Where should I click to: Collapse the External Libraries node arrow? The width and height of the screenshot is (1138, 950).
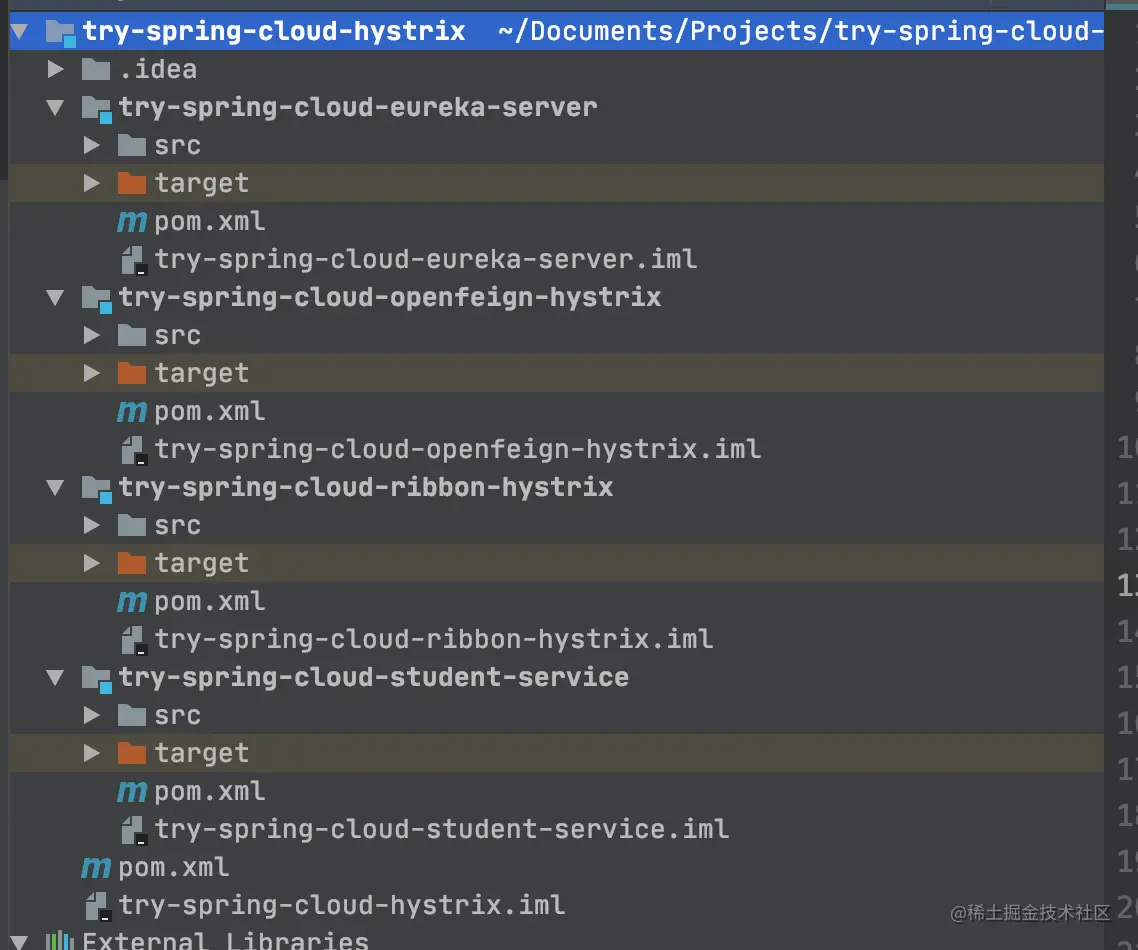20,941
